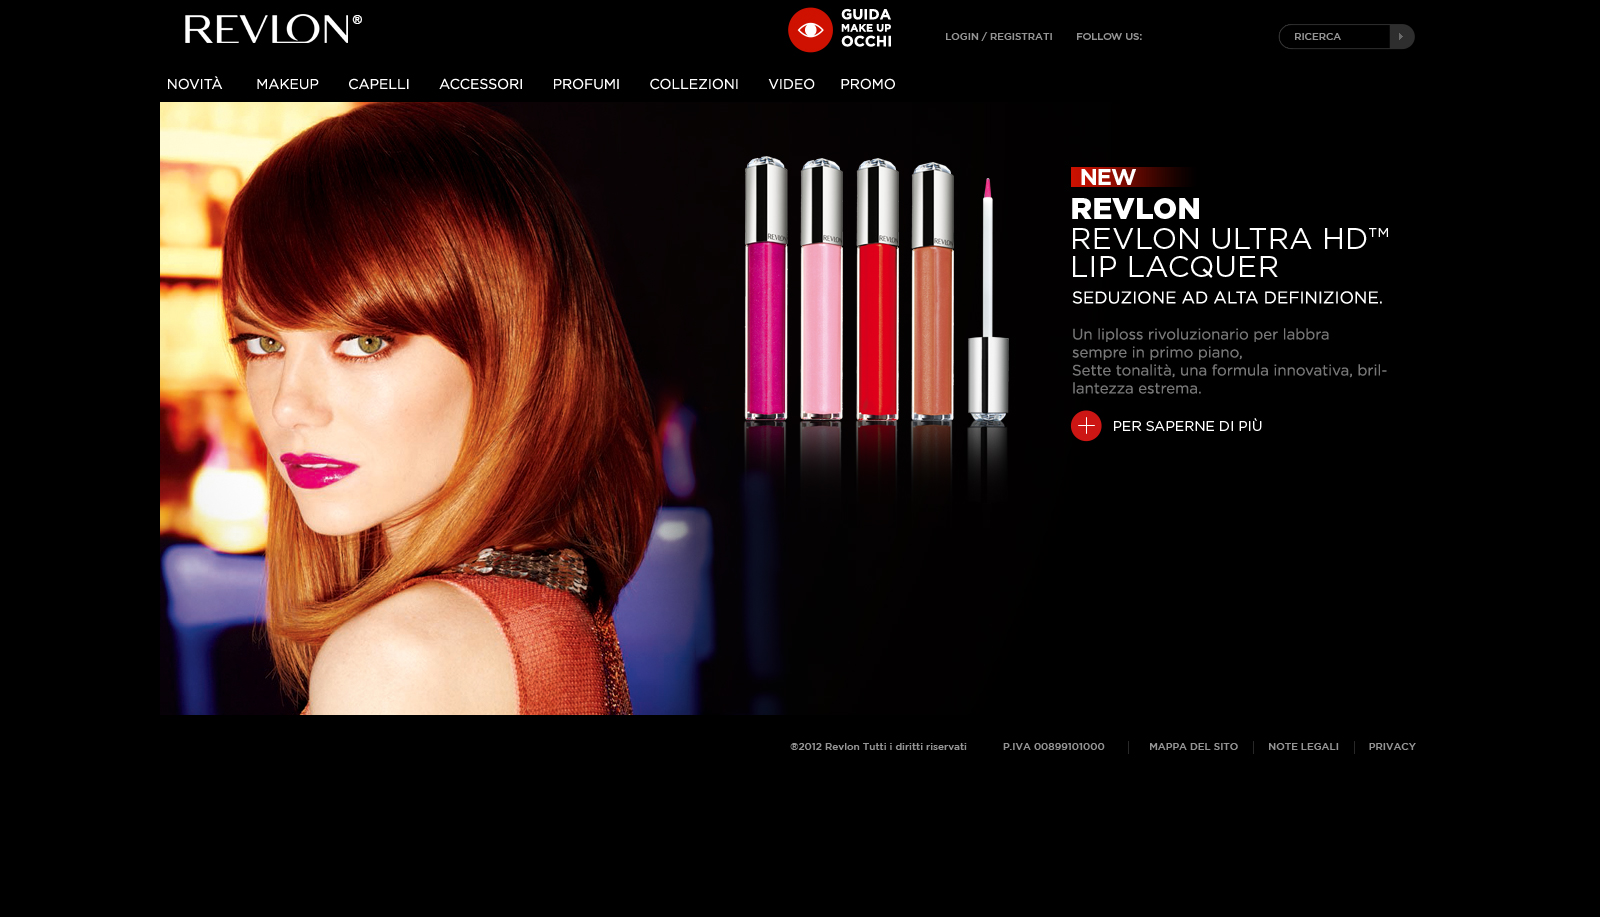Click the search arrow button

click(x=1401, y=36)
